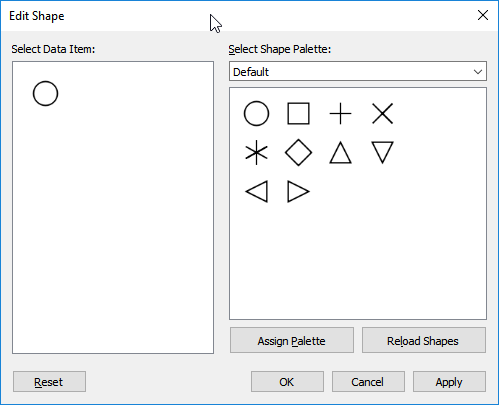This screenshot has height=405, width=499.
Task: Select the X cross shape
Action: click(382, 114)
